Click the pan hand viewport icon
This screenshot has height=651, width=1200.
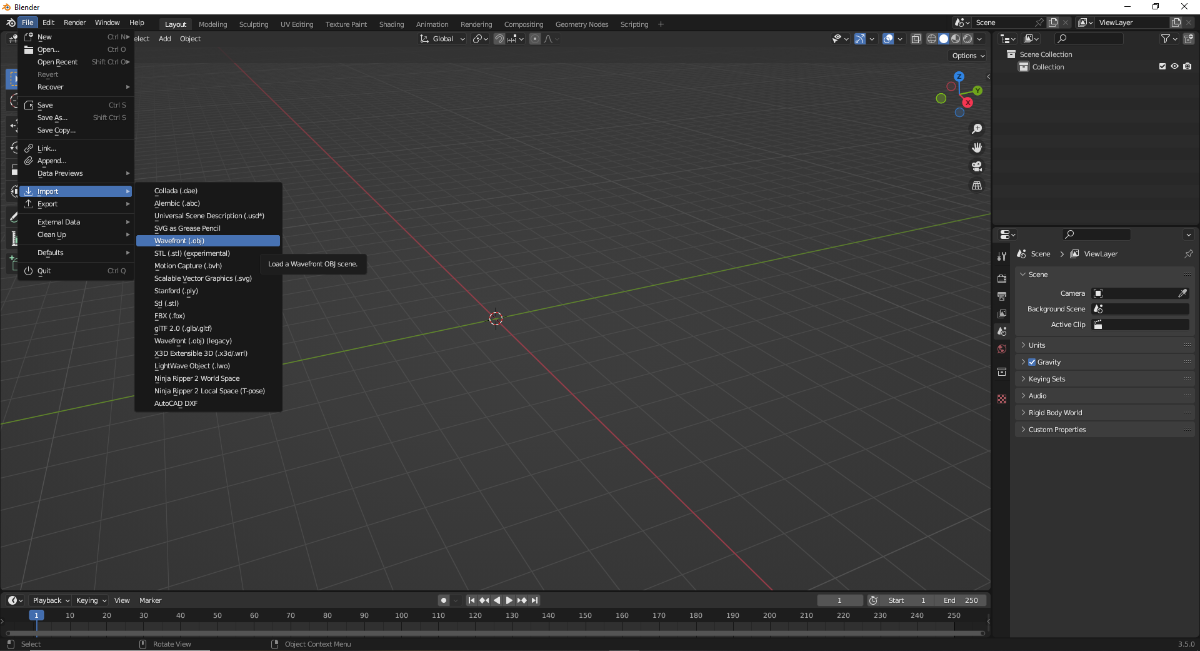click(977, 148)
